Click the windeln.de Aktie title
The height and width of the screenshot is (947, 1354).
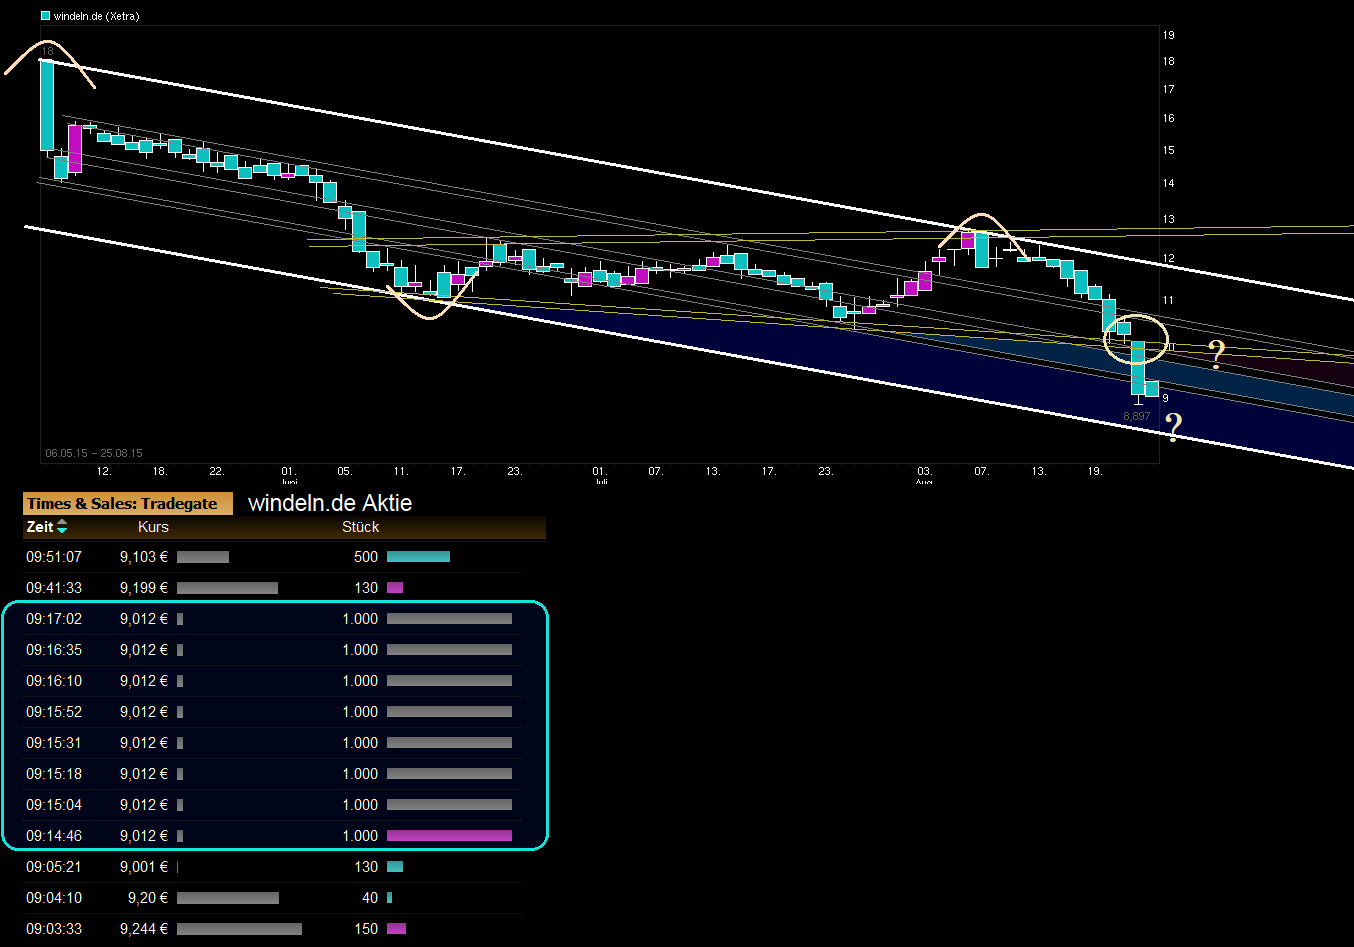point(330,503)
